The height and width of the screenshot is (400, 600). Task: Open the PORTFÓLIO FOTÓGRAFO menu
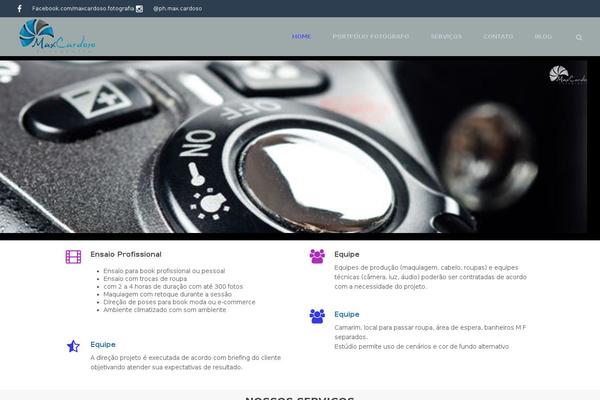(371, 36)
